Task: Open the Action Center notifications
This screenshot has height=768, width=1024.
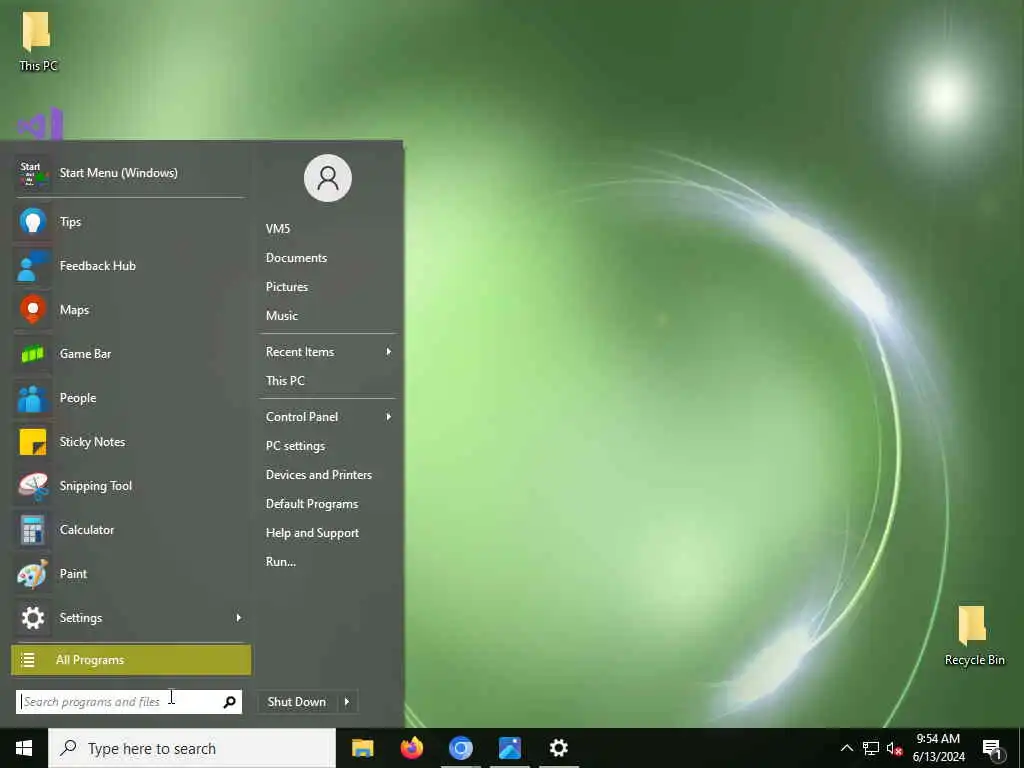Action: point(993,749)
